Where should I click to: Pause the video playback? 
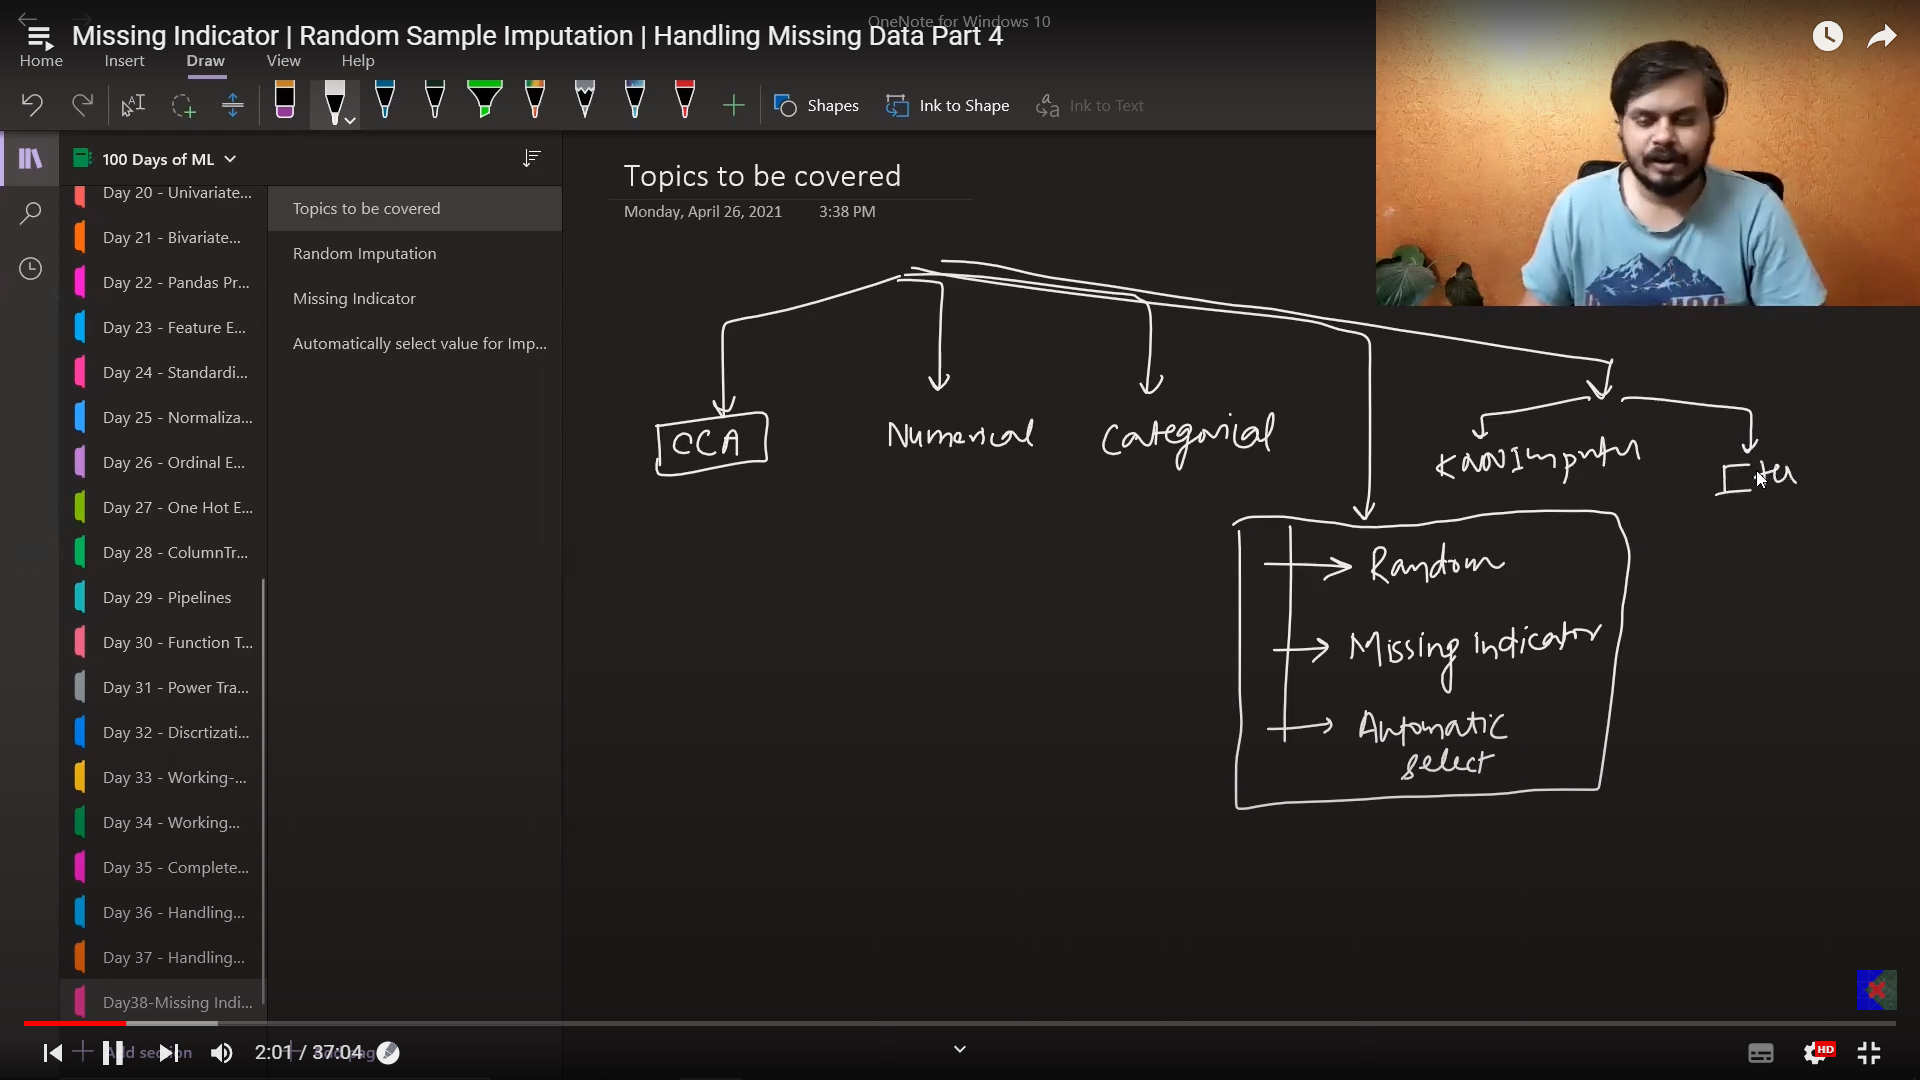tap(112, 1052)
